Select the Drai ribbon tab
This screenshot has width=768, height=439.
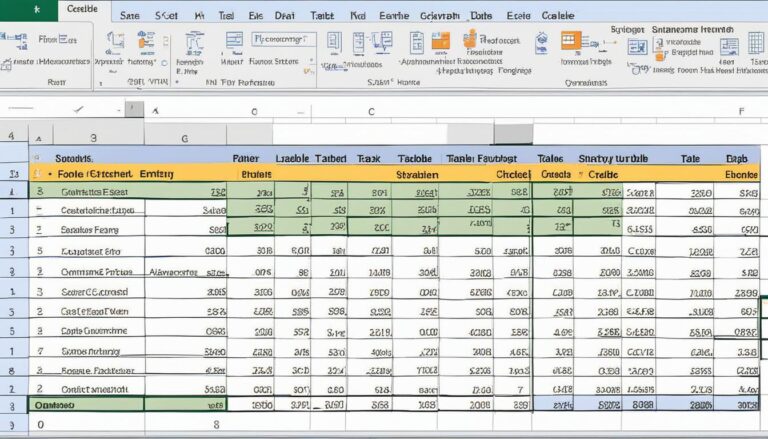[x=285, y=16]
